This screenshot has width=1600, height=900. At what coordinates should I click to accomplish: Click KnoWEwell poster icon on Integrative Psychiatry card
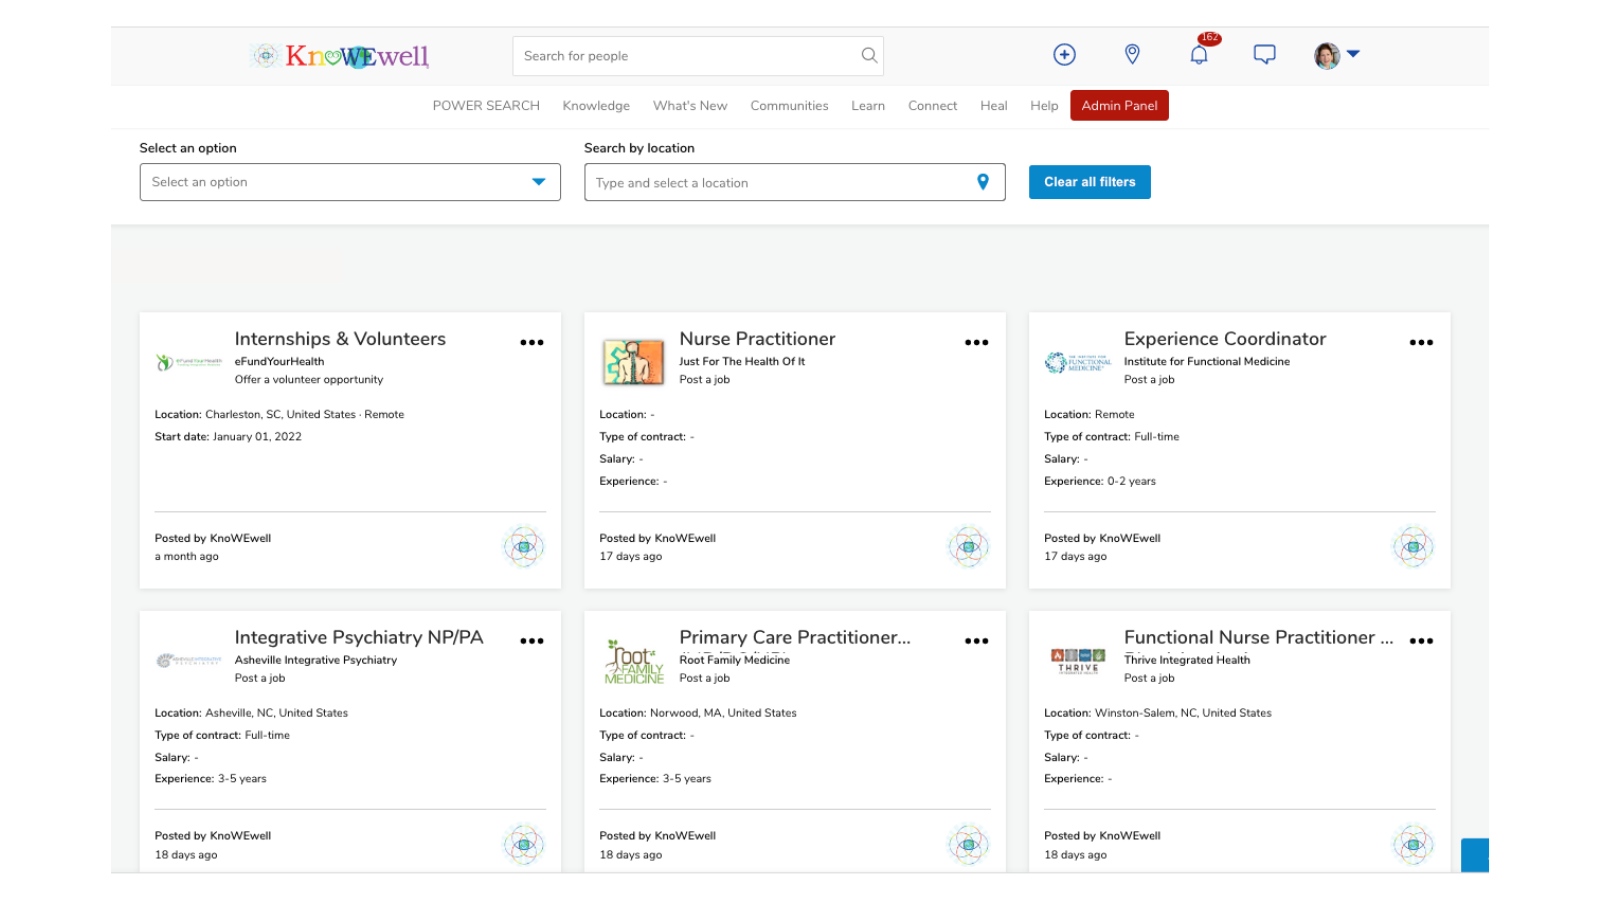[x=524, y=845]
